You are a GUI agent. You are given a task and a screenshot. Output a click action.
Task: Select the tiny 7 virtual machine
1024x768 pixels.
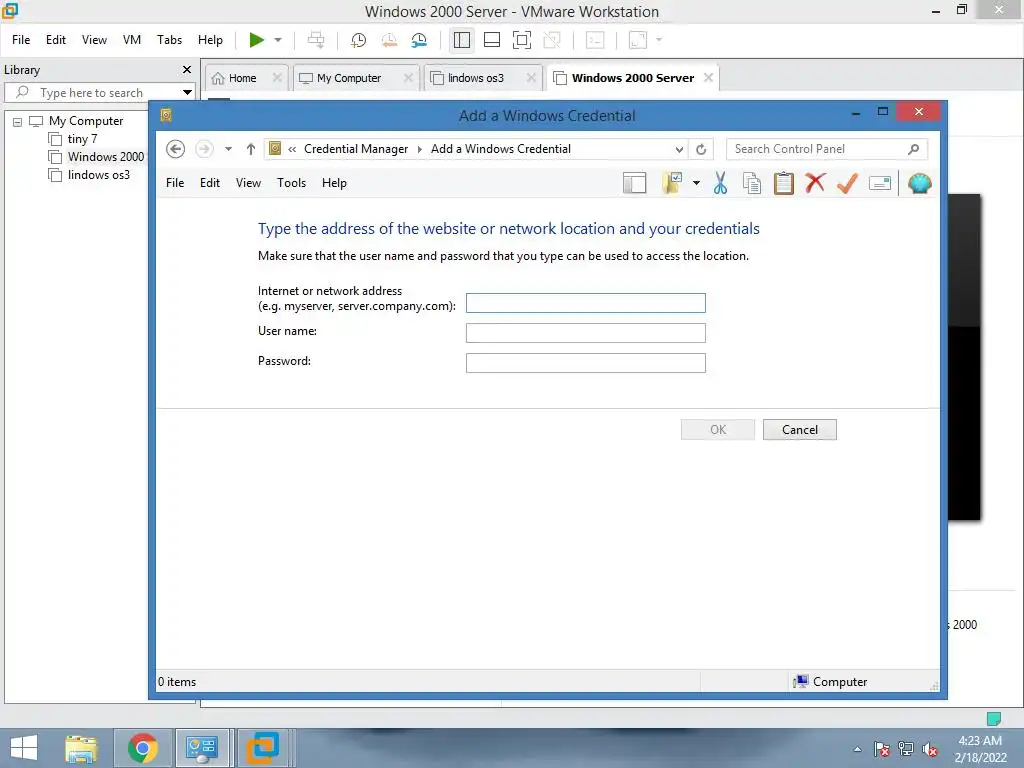pos(82,139)
